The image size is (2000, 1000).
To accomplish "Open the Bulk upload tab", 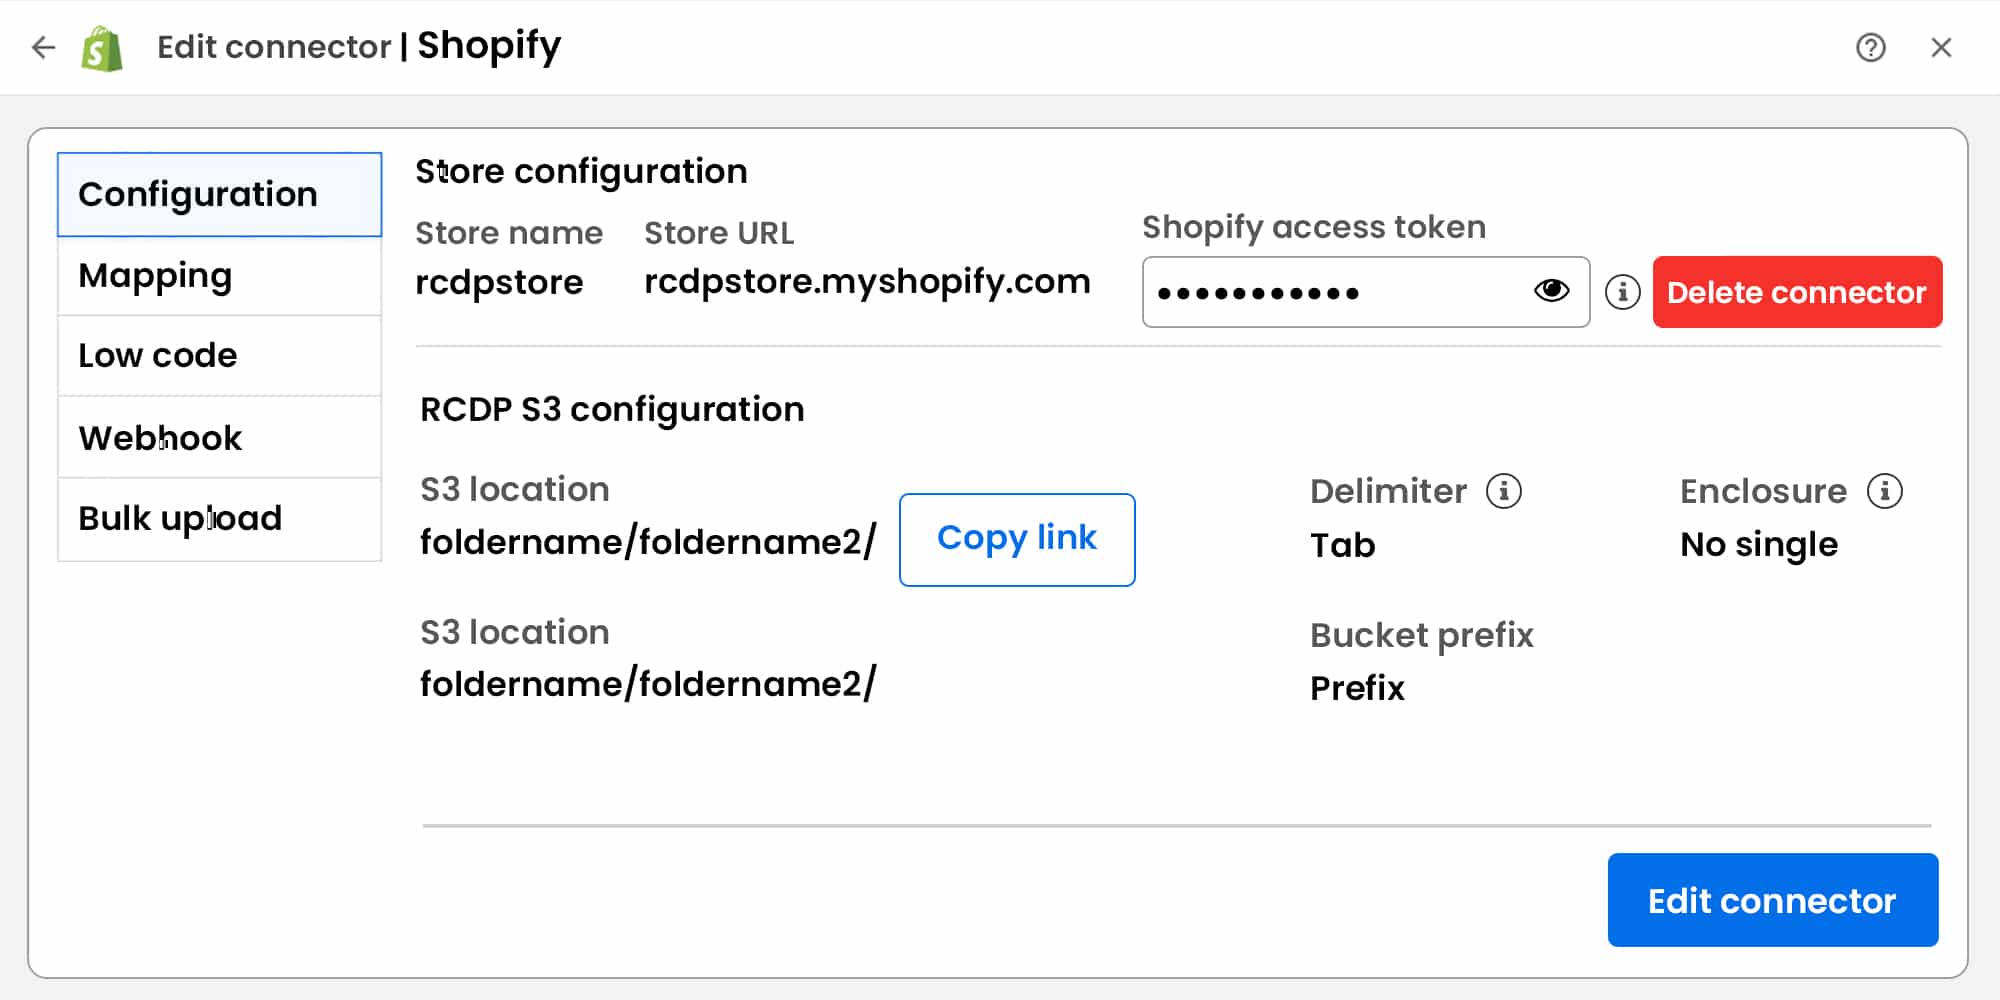I will (219, 519).
